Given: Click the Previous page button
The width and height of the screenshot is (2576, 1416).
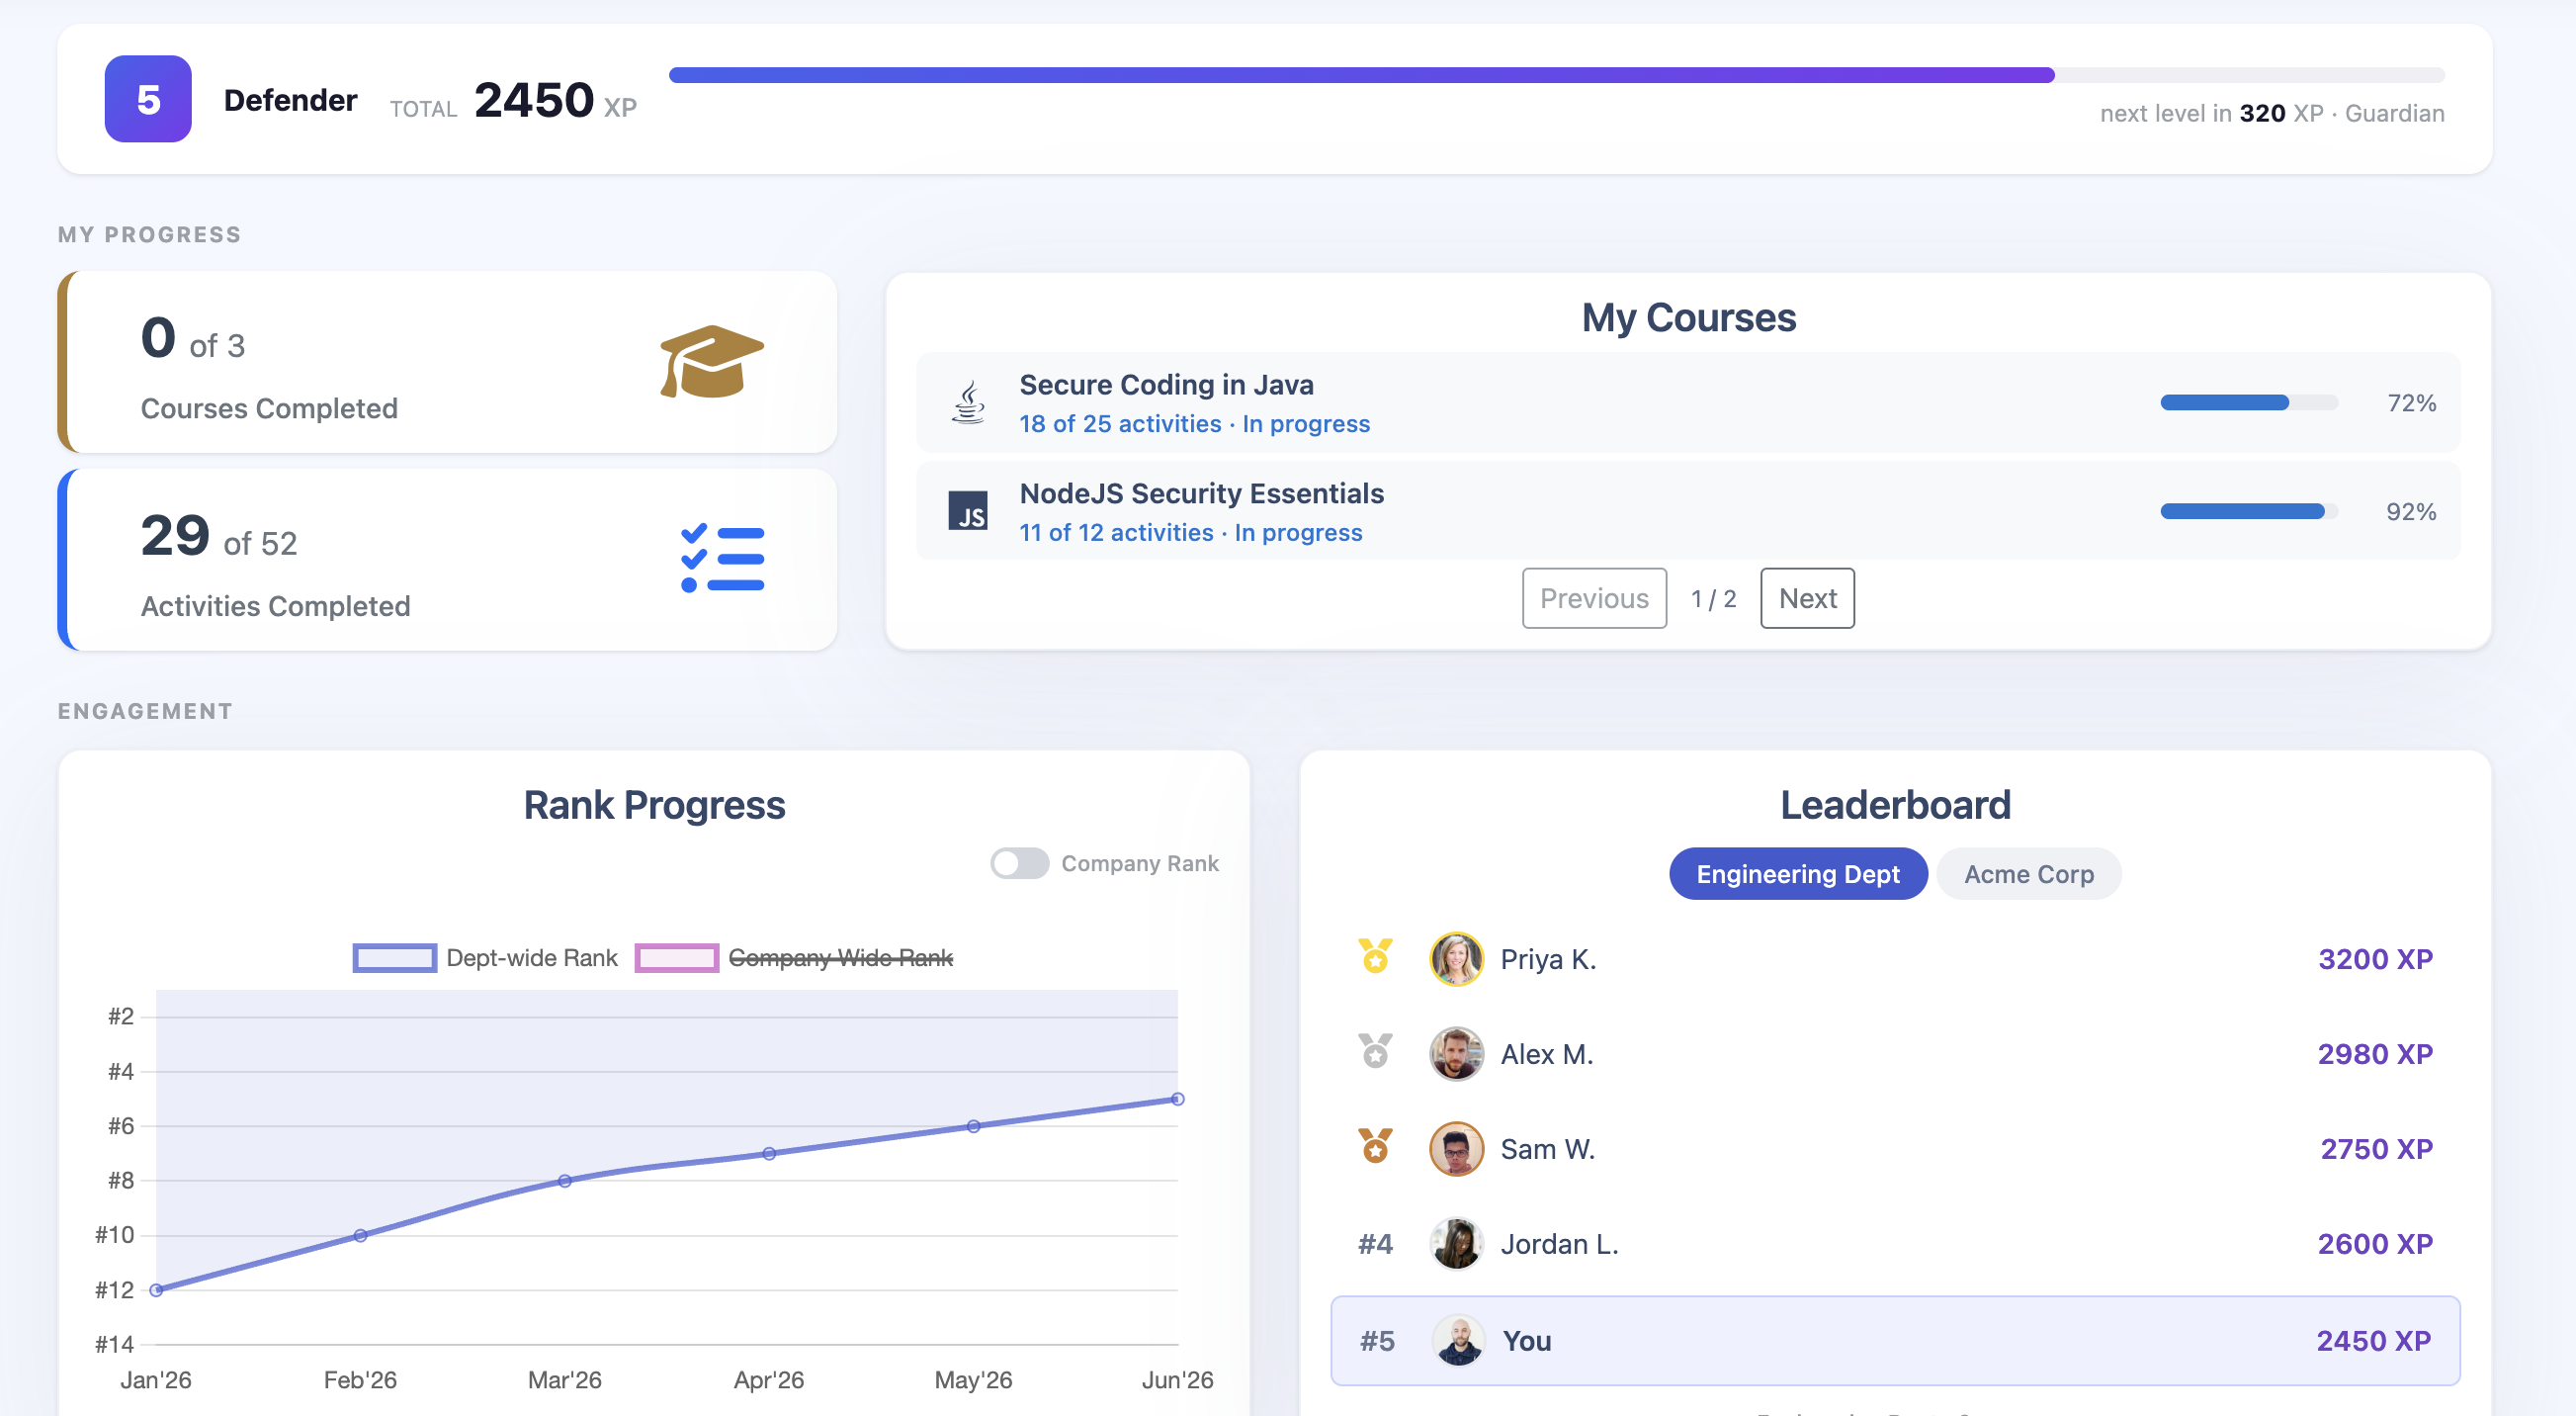Looking at the screenshot, I should pos(1593,598).
